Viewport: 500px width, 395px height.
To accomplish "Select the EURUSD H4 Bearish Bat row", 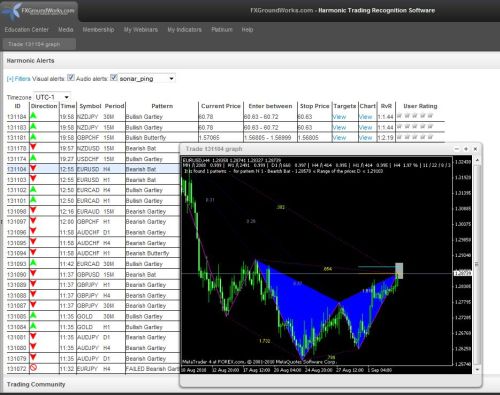I will pos(93,169).
